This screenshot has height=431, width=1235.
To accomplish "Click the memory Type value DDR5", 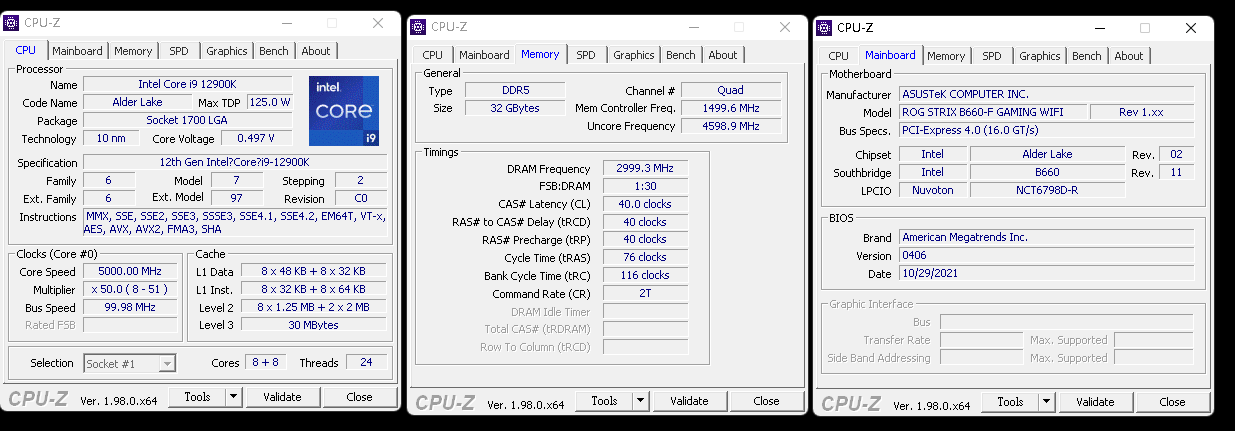I will click(x=516, y=91).
